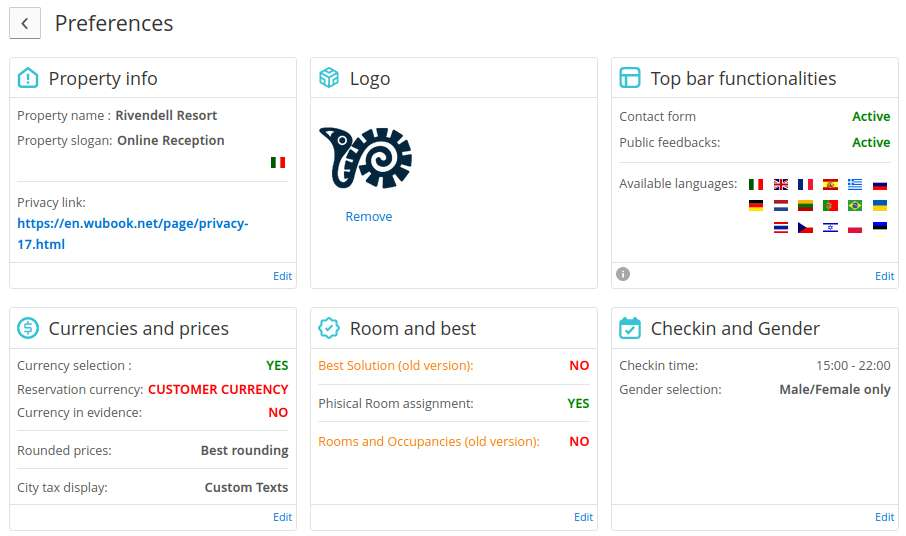The height and width of the screenshot is (536, 906).
Task: Edit the Currencies and prices section
Action: [x=283, y=517]
